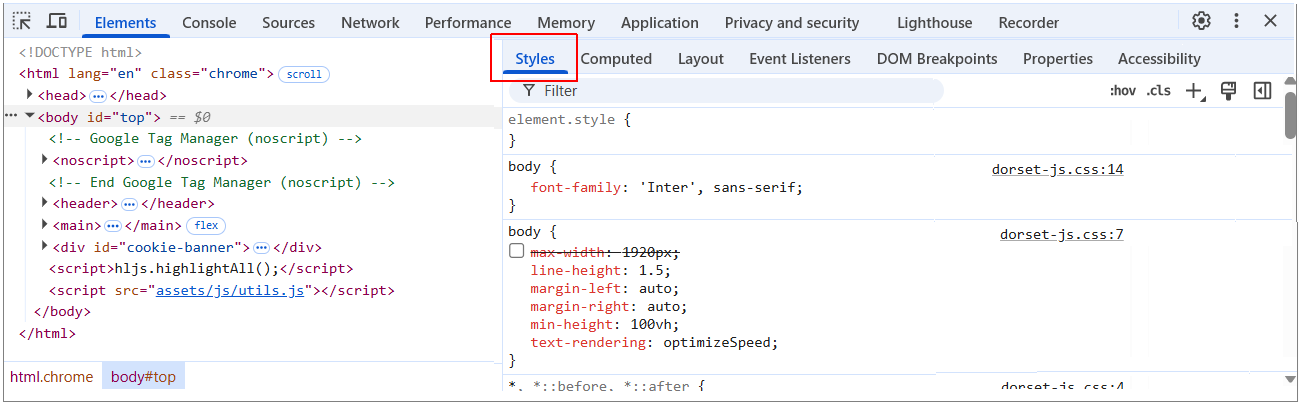This screenshot has width=1302, height=420.
Task: Select the Computed sub-tab
Action: 616,59
